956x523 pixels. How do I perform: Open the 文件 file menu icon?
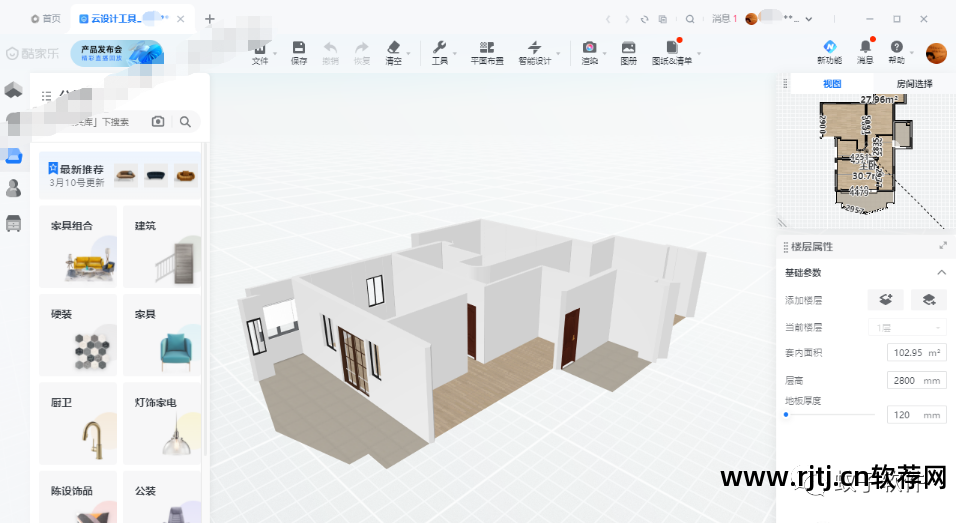(260, 48)
